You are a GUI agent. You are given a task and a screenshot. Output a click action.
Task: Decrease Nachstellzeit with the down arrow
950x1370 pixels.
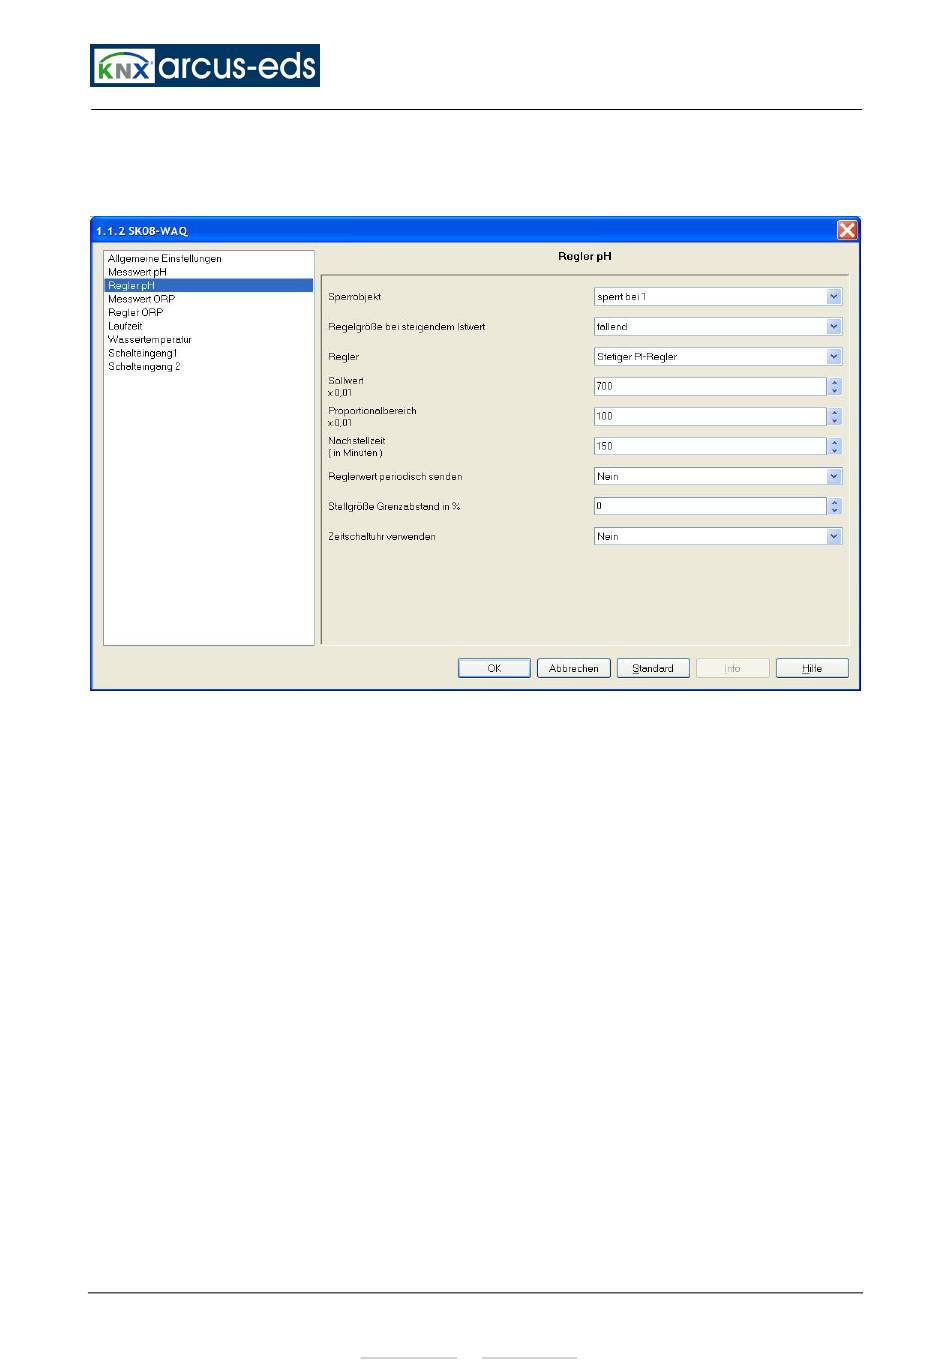pos(835,451)
